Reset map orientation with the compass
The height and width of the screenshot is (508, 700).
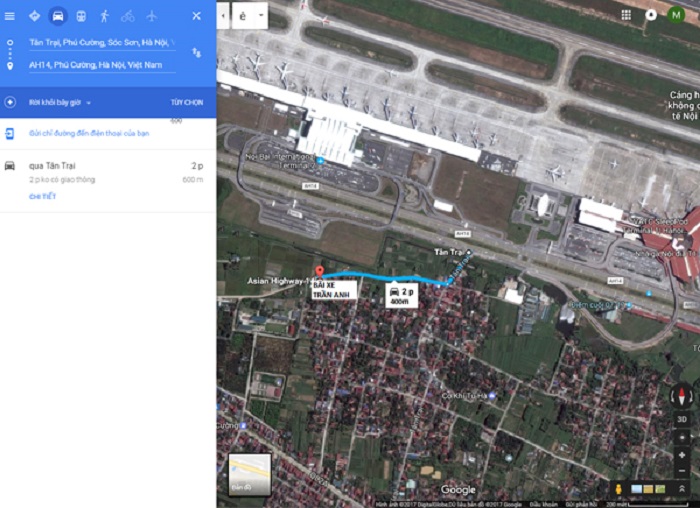tap(682, 396)
